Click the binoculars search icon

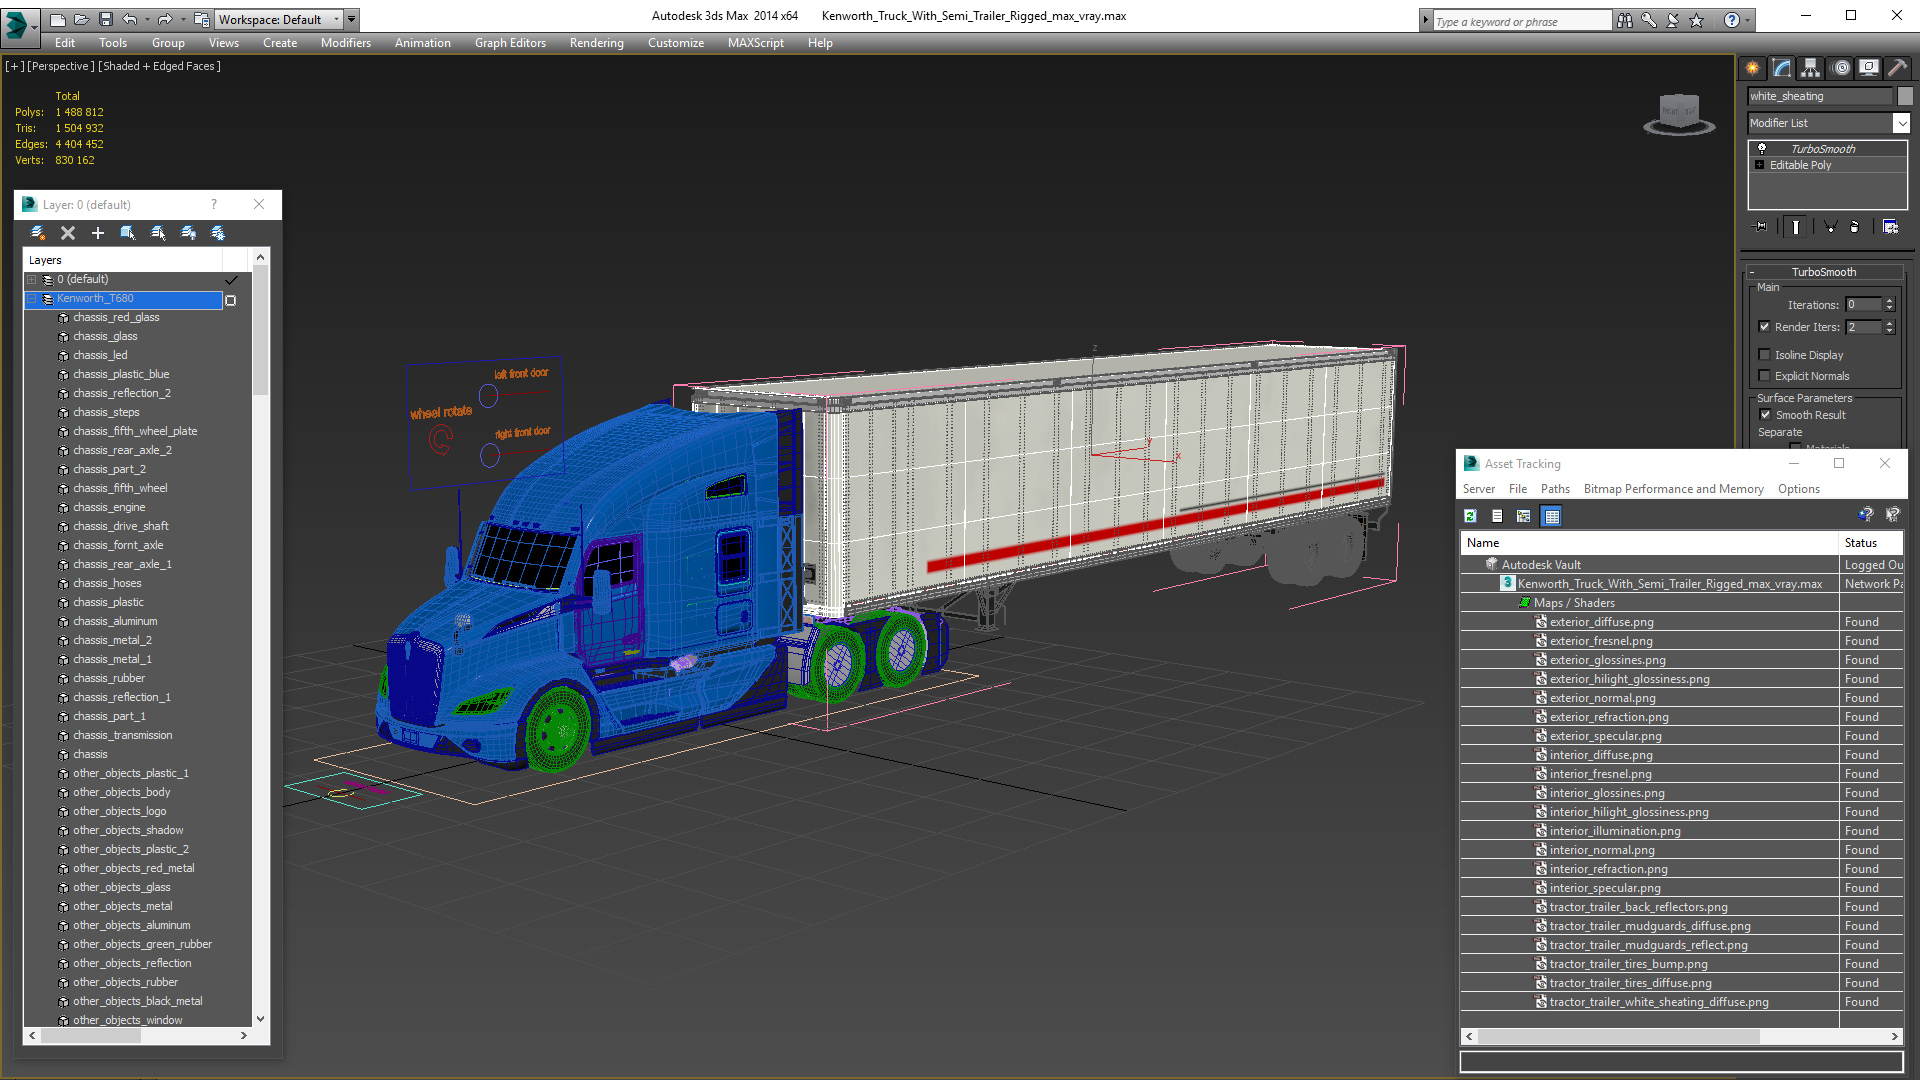tap(1625, 20)
